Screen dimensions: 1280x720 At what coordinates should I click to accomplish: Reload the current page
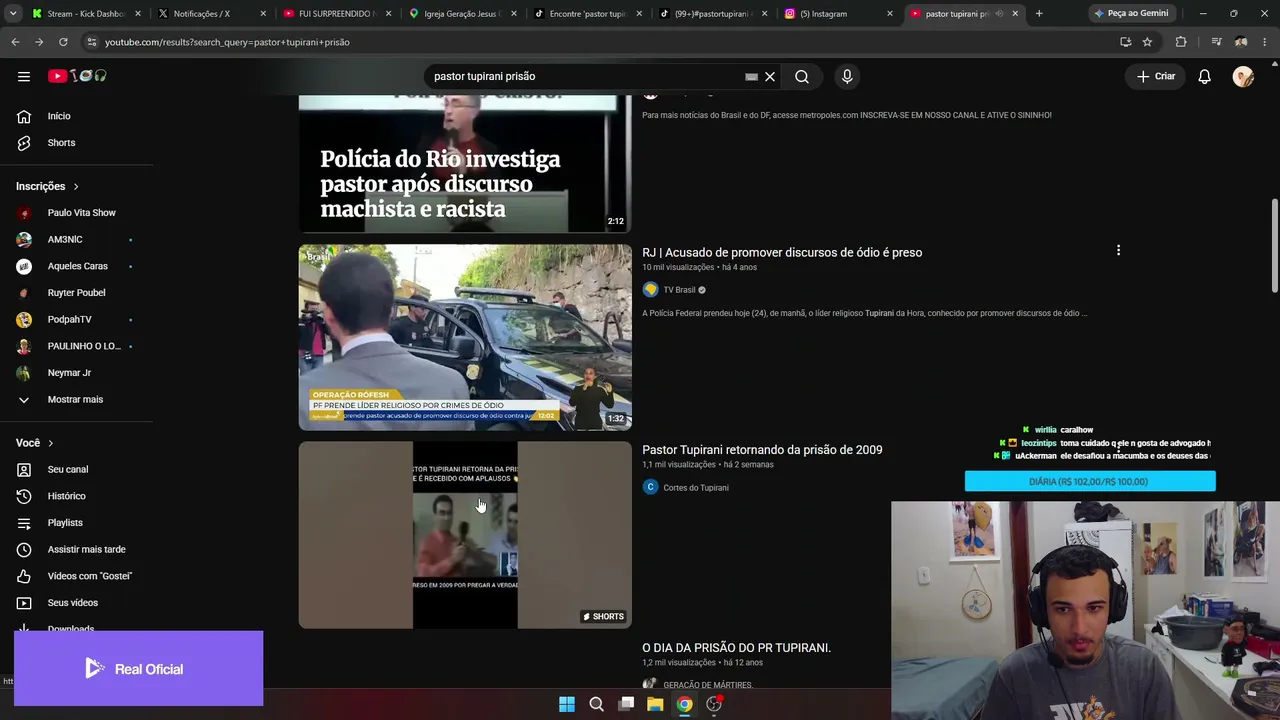[63, 42]
